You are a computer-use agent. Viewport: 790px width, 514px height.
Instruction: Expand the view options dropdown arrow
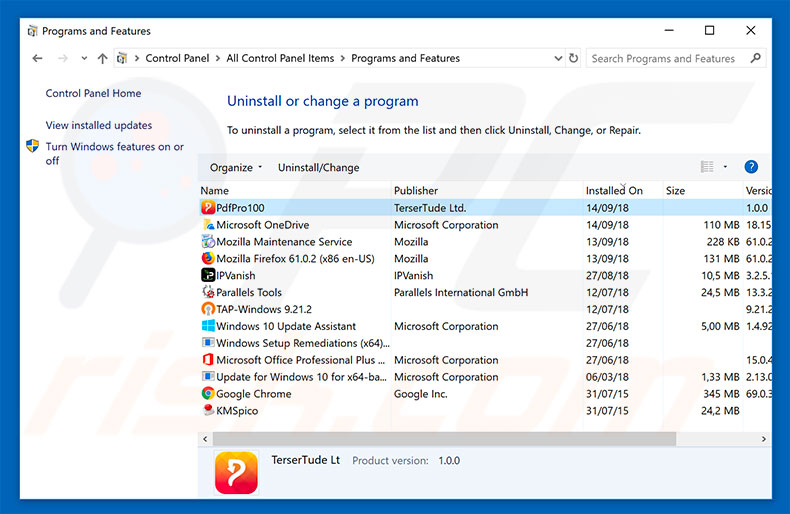click(726, 167)
